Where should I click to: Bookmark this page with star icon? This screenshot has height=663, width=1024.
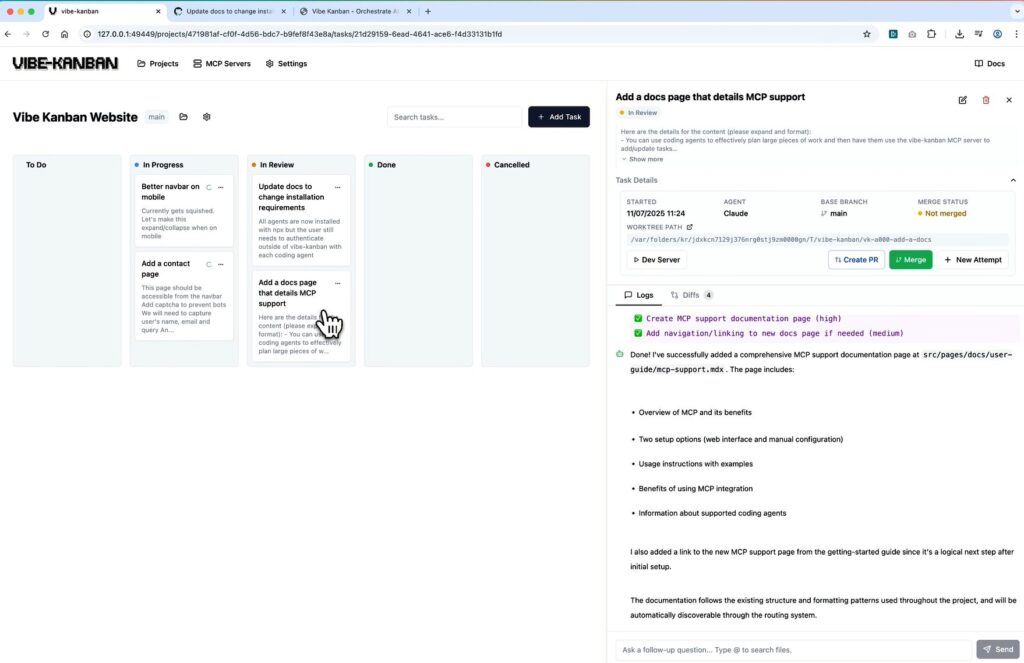pyautogui.click(x=867, y=34)
